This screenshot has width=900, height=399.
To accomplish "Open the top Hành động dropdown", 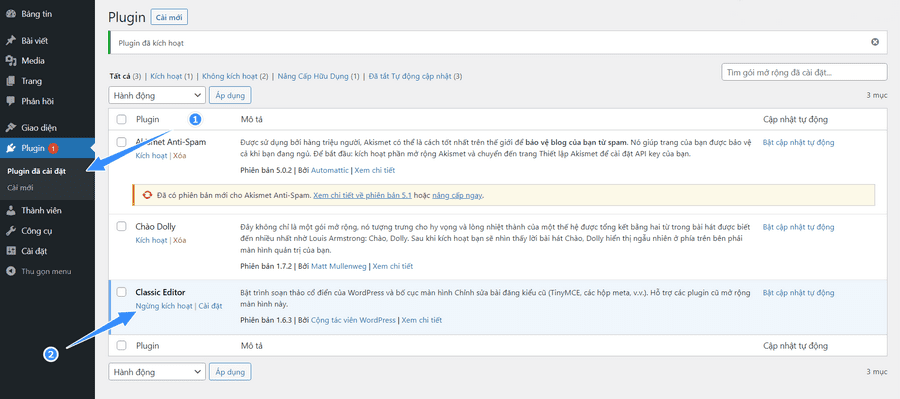I will coord(157,95).
